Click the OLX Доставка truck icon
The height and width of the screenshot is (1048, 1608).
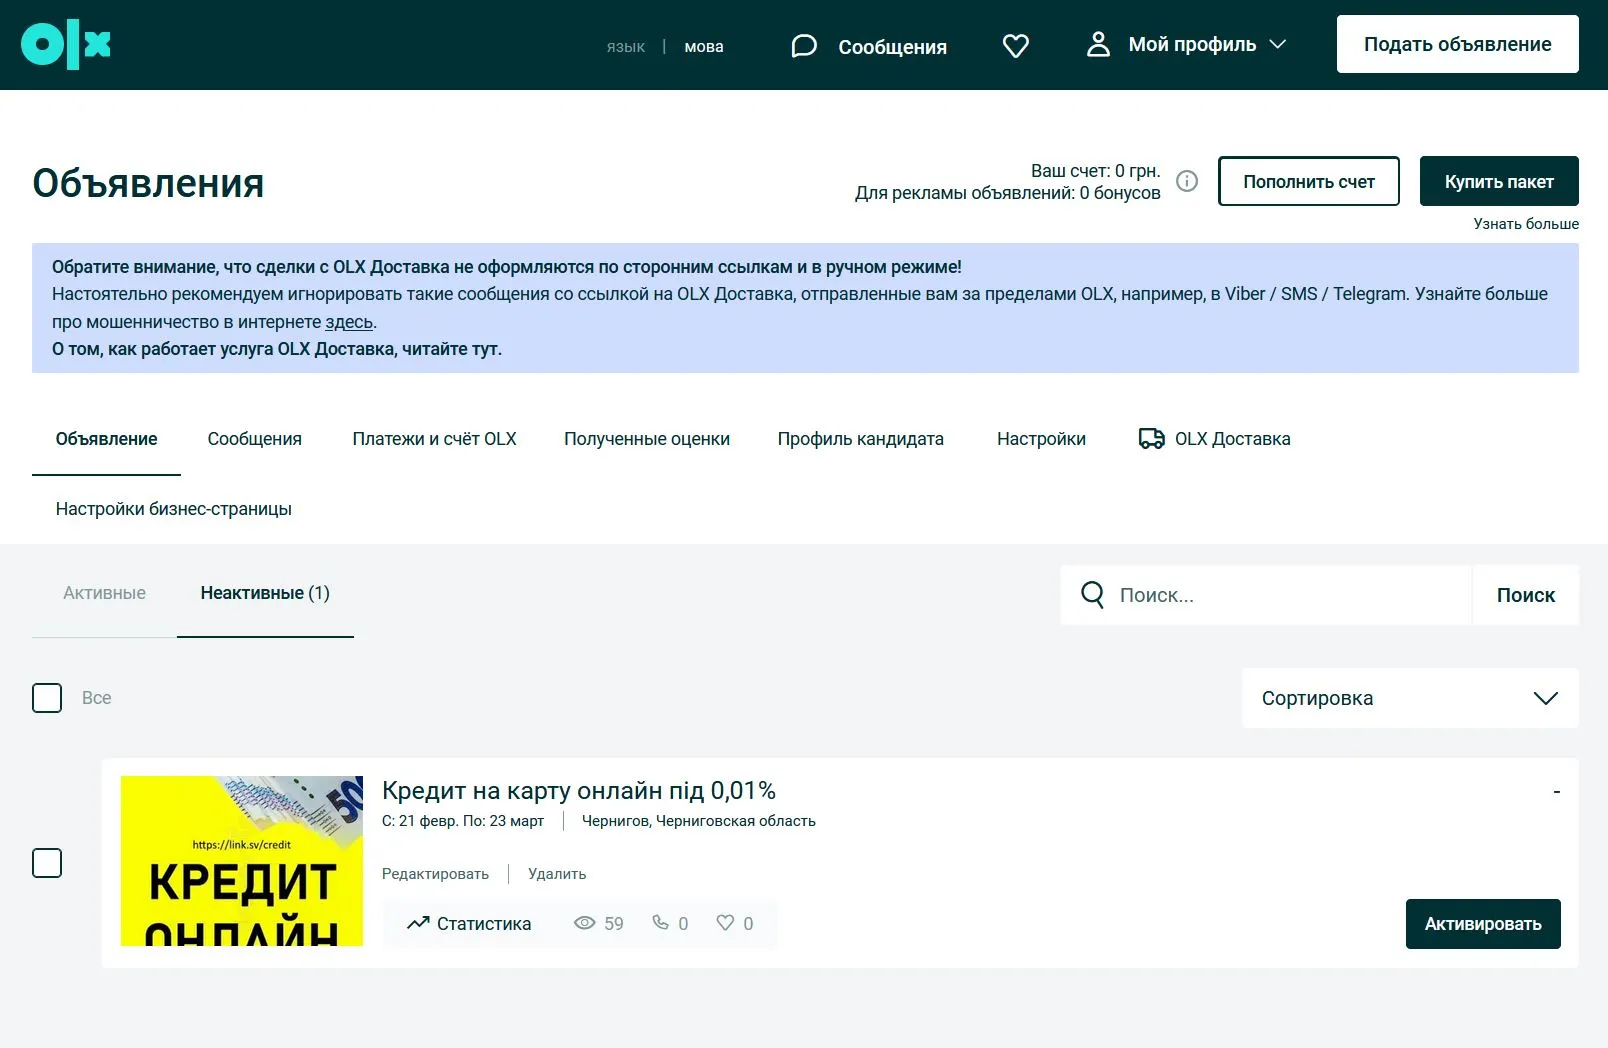[x=1151, y=438]
